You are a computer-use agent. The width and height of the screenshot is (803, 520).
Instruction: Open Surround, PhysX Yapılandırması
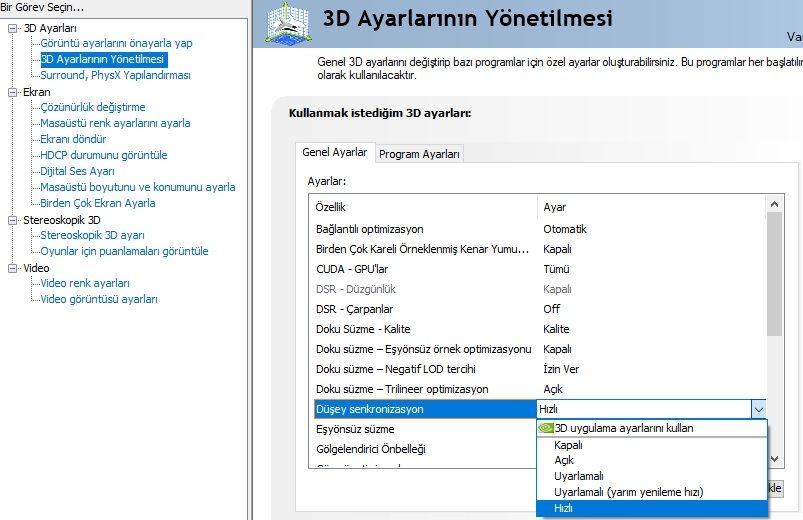point(115,75)
